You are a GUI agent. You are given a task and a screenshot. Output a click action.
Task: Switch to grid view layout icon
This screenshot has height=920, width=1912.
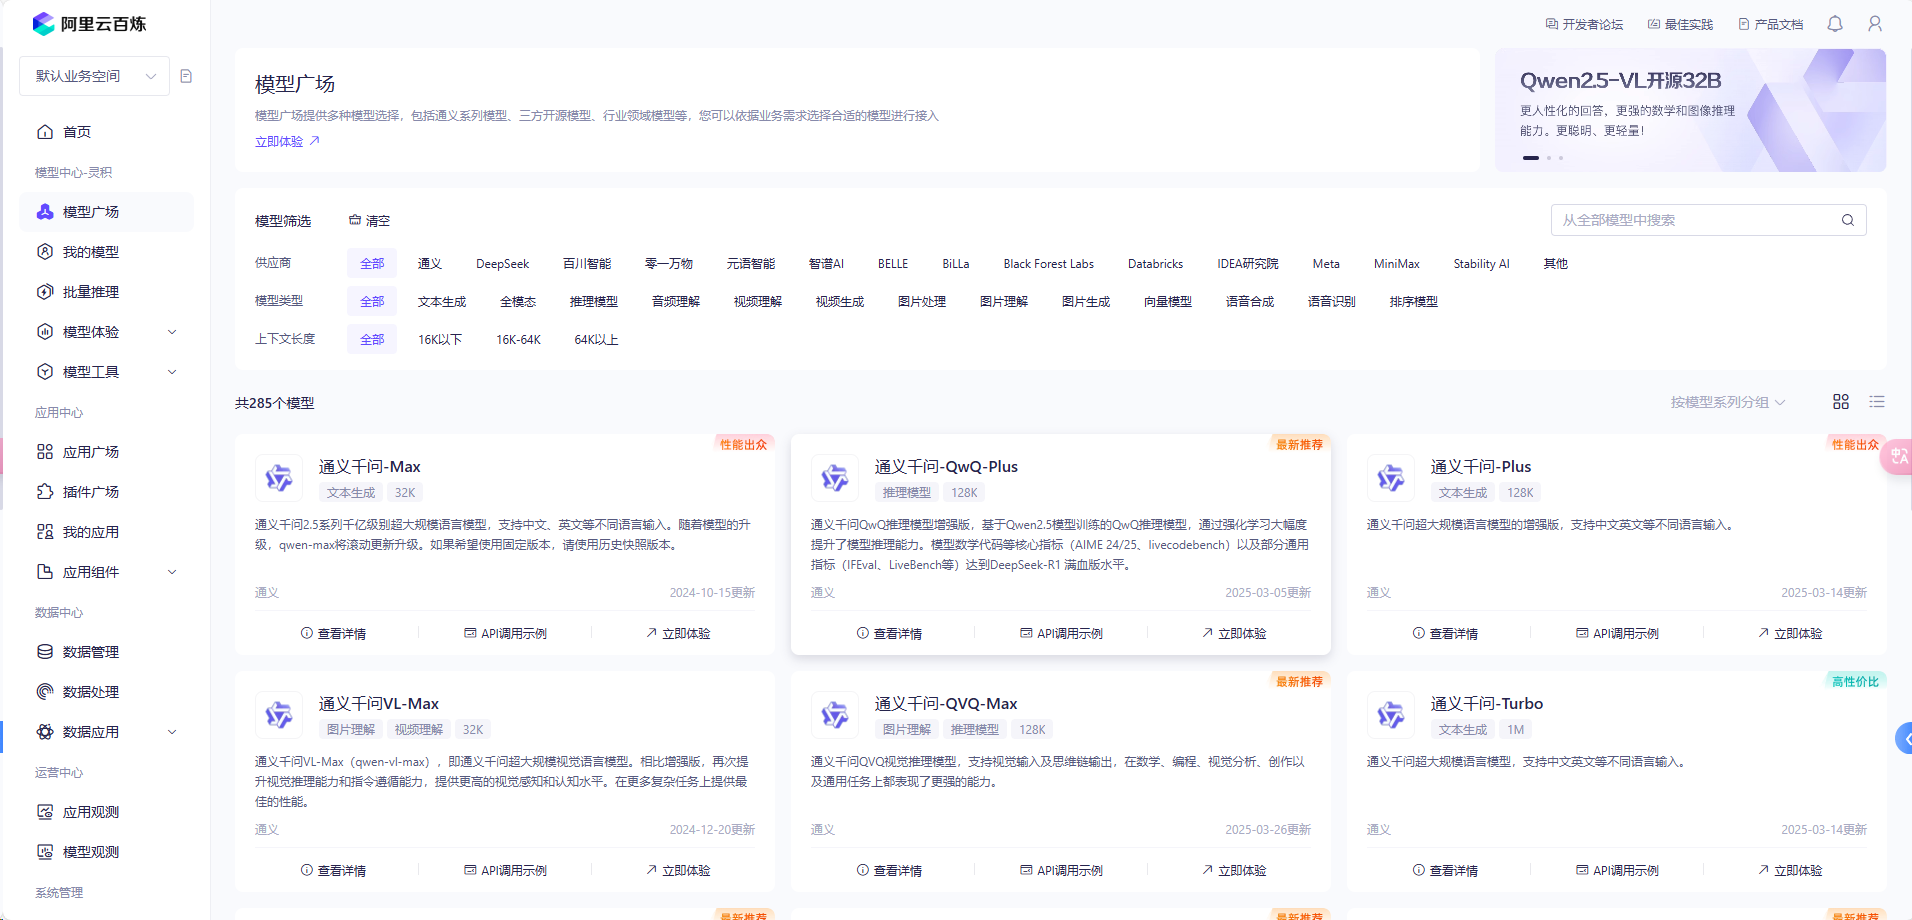click(x=1841, y=402)
